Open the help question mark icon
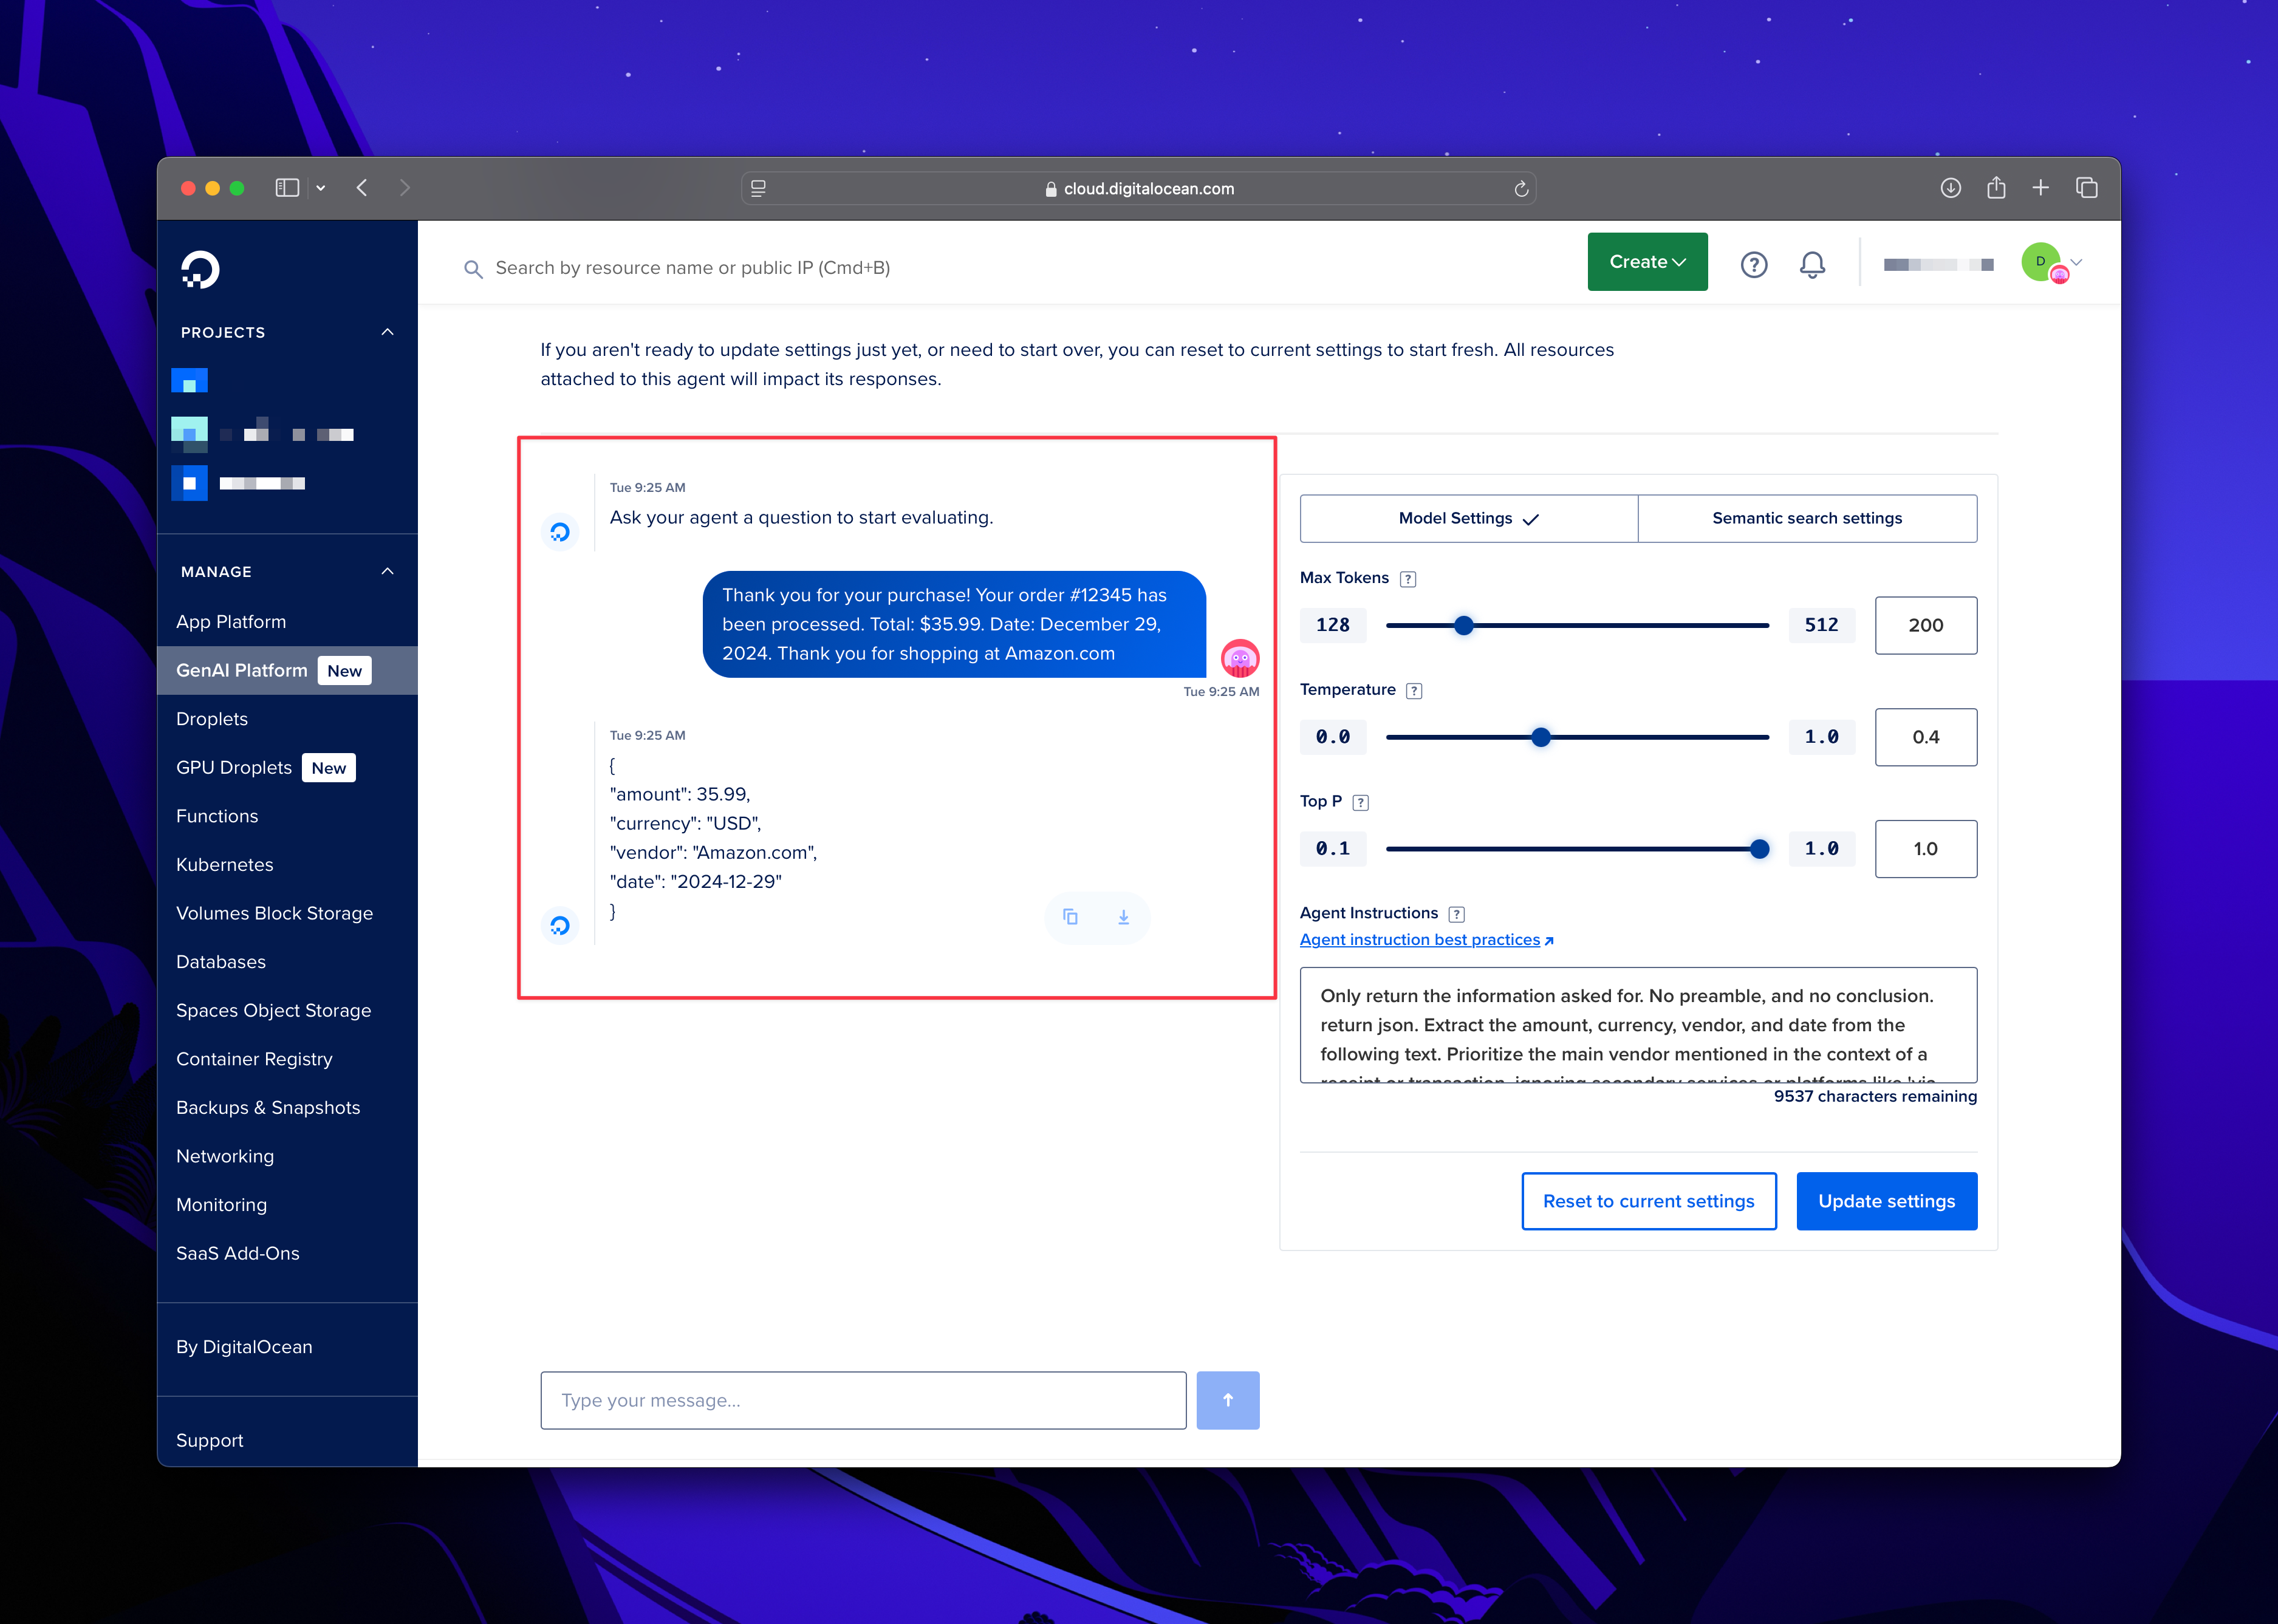This screenshot has height=1624, width=2278. click(x=1753, y=264)
